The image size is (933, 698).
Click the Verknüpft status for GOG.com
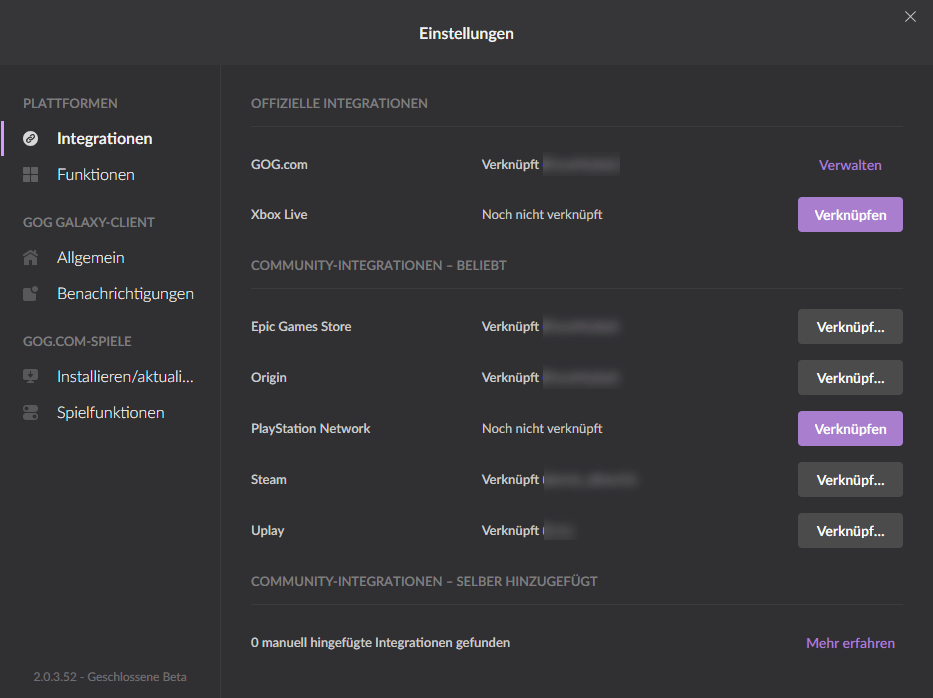(x=510, y=164)
